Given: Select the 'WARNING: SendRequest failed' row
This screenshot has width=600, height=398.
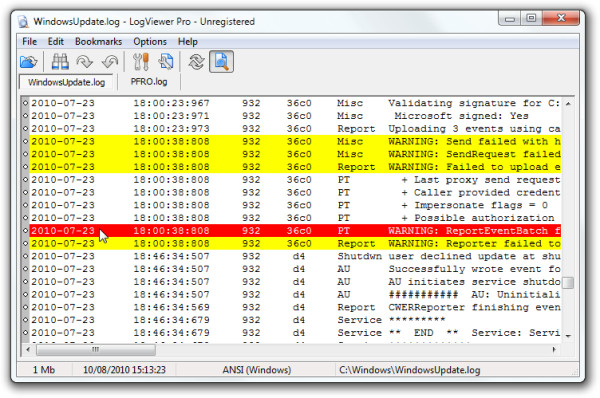Looking at the screenshot, I should pyautogui.click(x=295, y=154).
